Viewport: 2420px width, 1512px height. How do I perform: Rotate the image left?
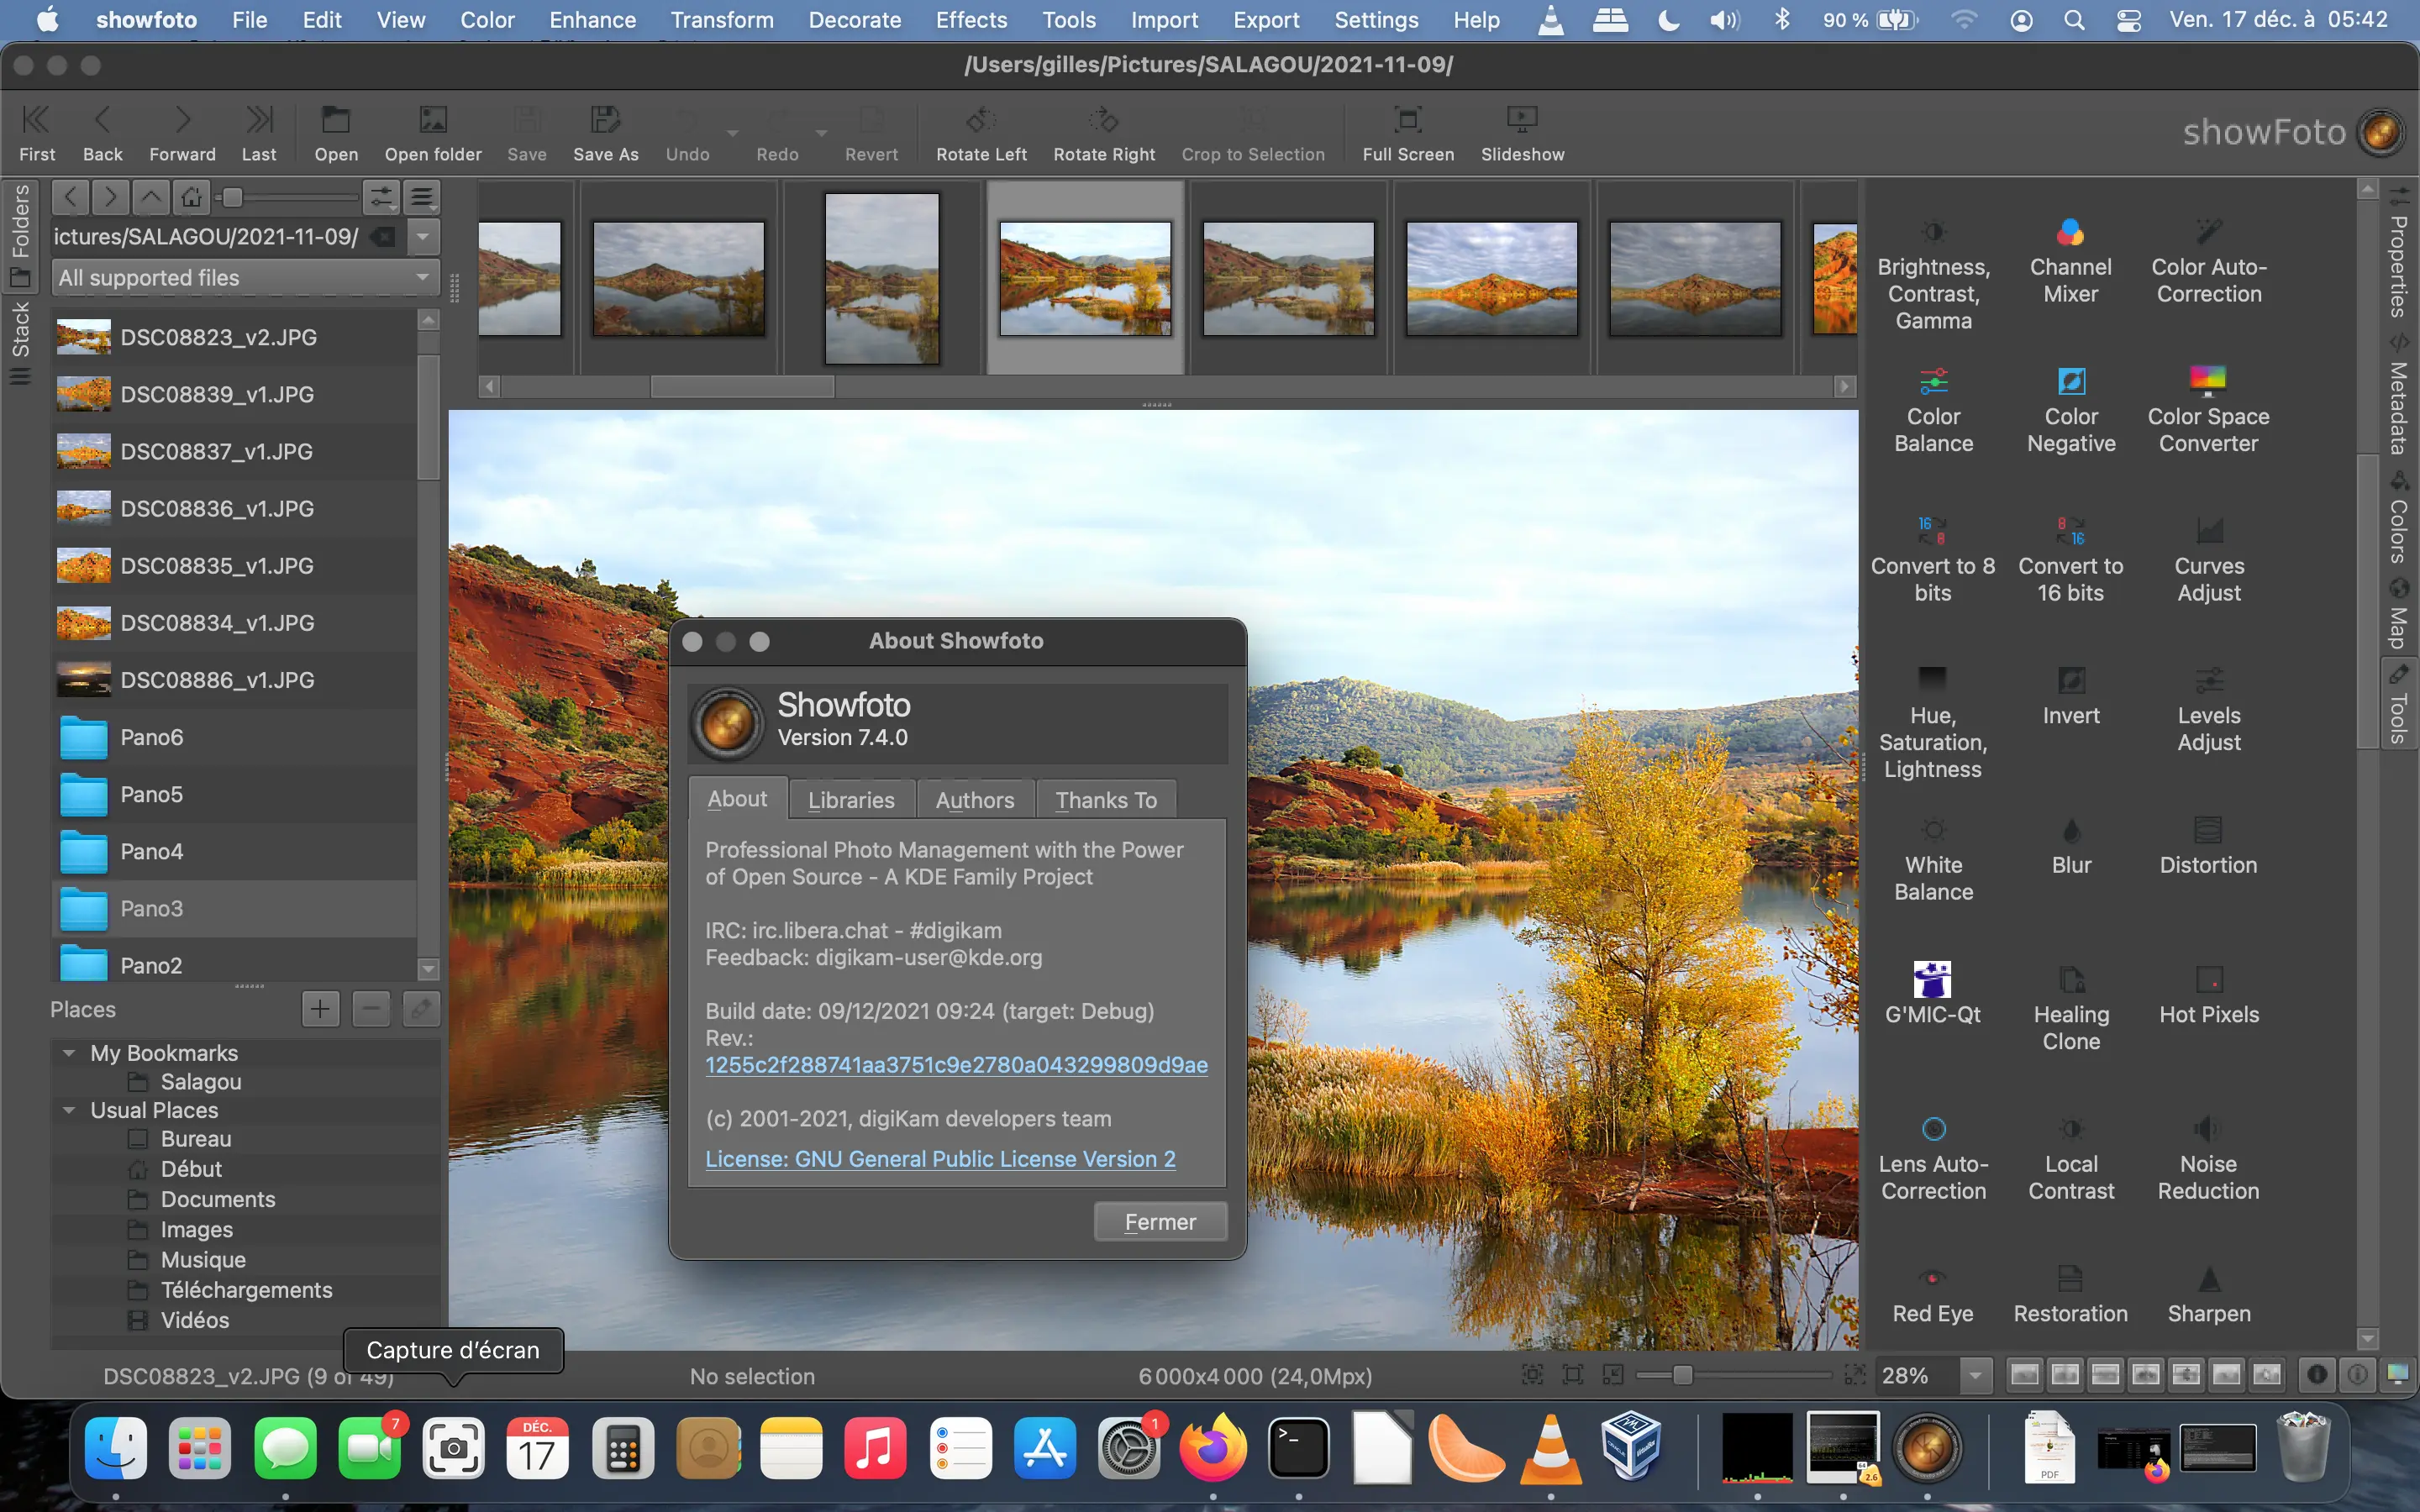(x=980, y=133)
